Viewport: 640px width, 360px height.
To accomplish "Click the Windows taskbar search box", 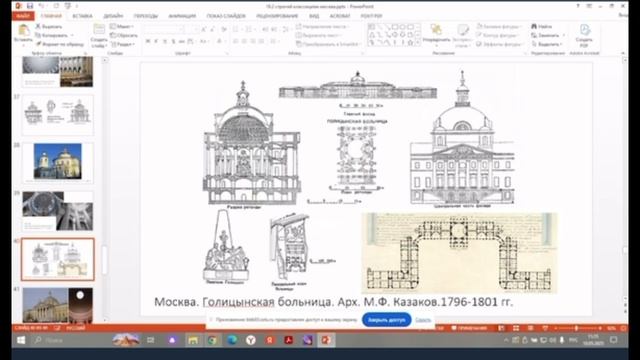I will [x=70, y=340].
